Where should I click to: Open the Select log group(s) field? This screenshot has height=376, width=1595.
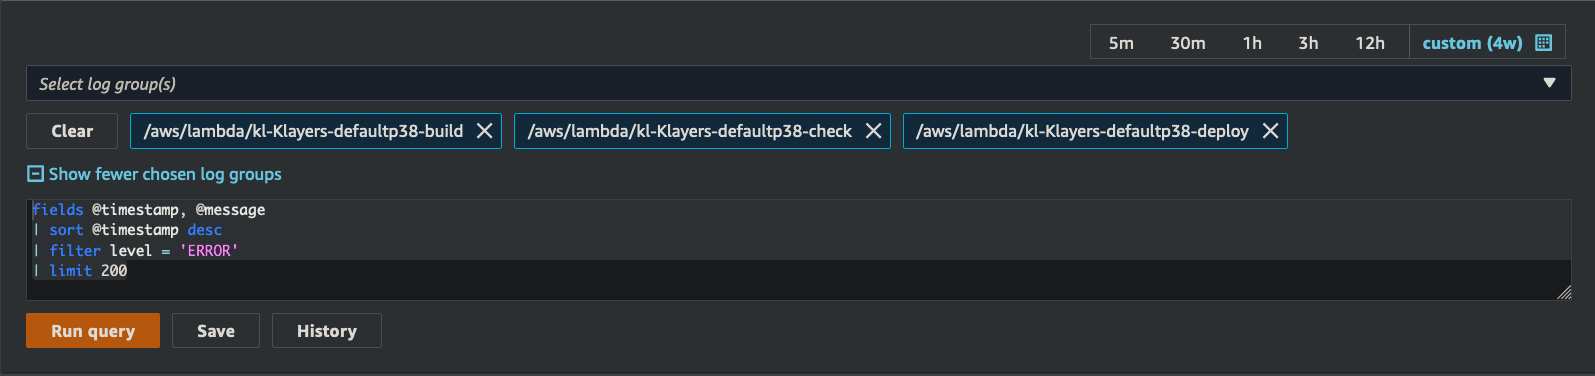pos(798,83)
